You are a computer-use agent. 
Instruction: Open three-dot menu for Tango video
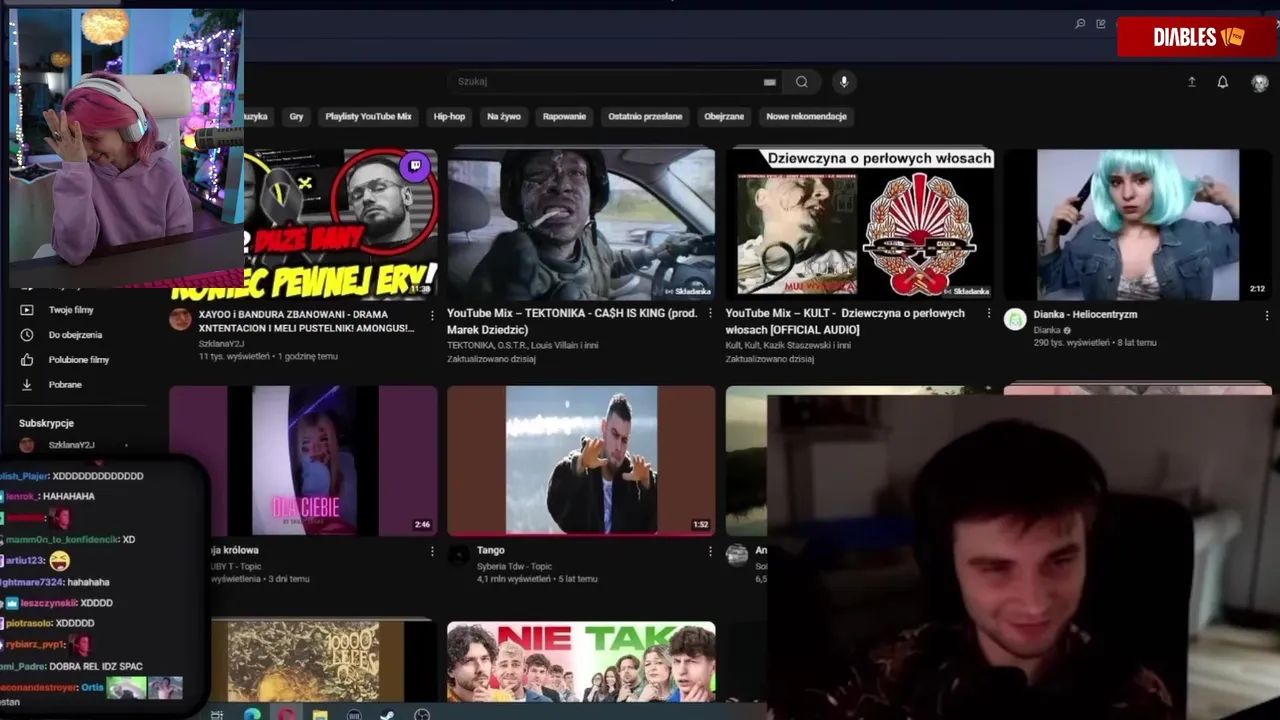pos(710,551)
